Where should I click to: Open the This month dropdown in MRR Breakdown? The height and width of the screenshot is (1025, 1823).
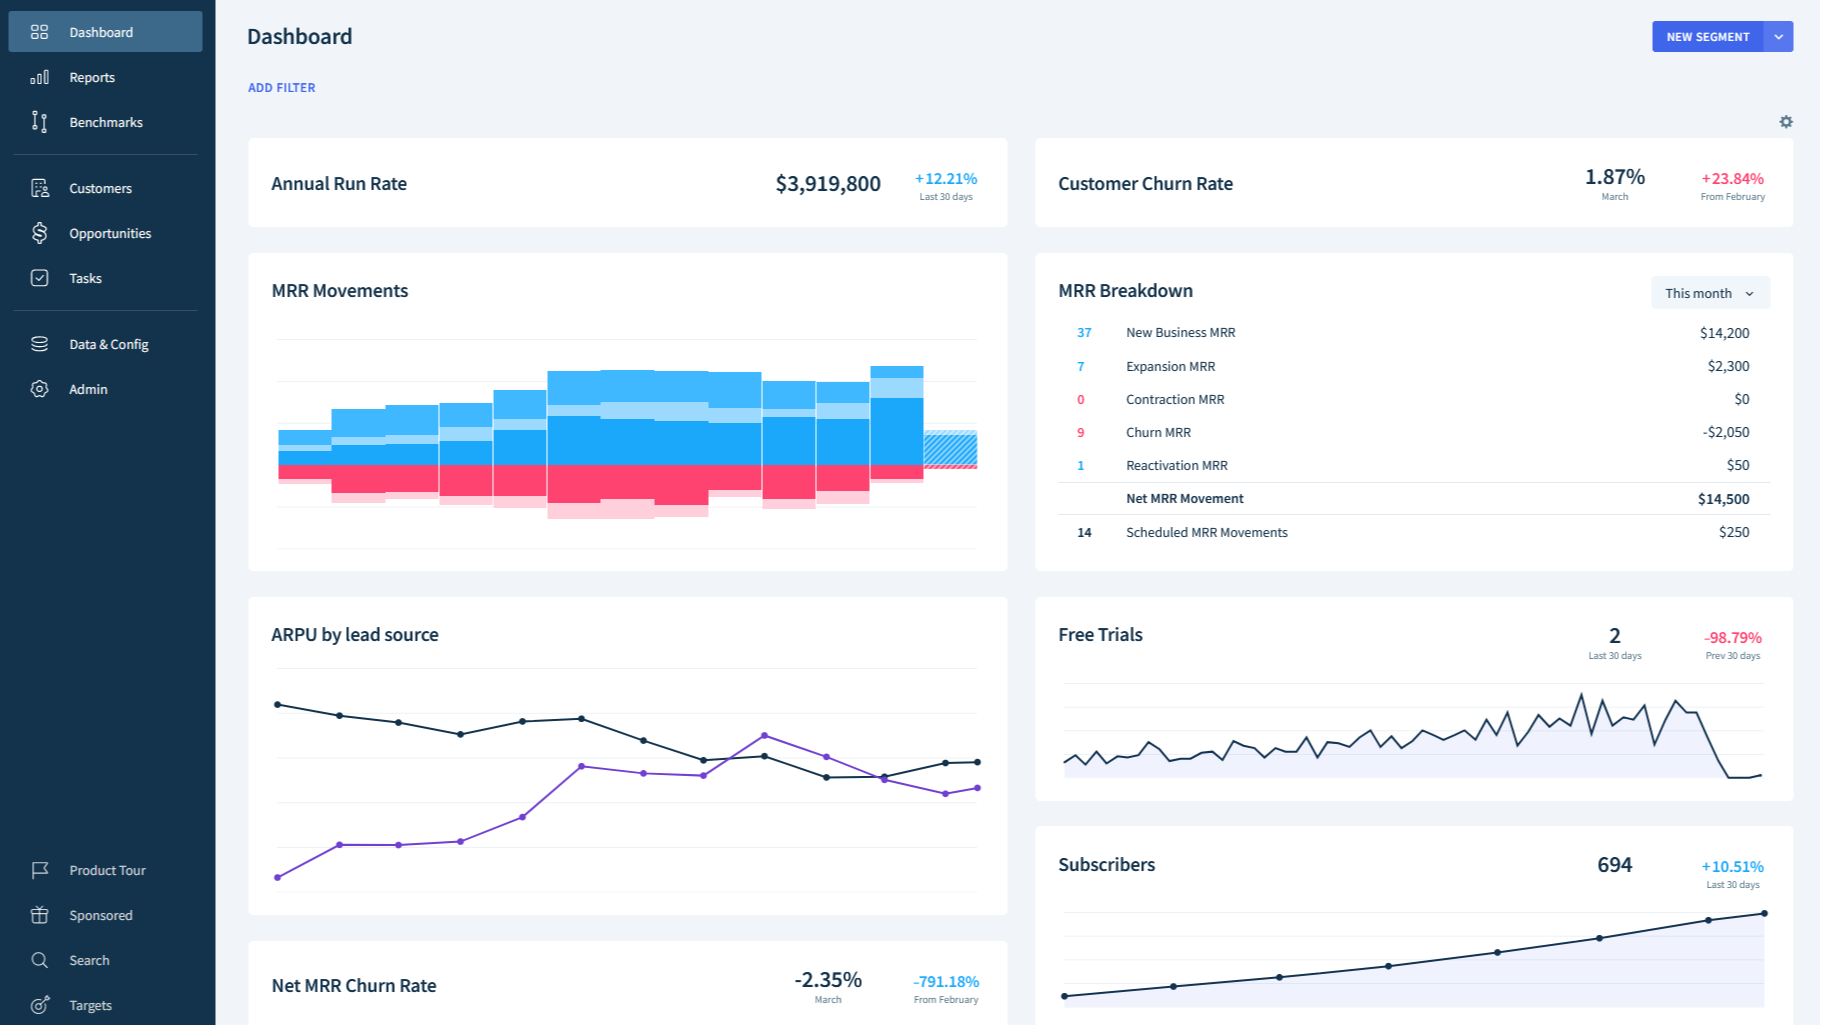pos(1710,293)
